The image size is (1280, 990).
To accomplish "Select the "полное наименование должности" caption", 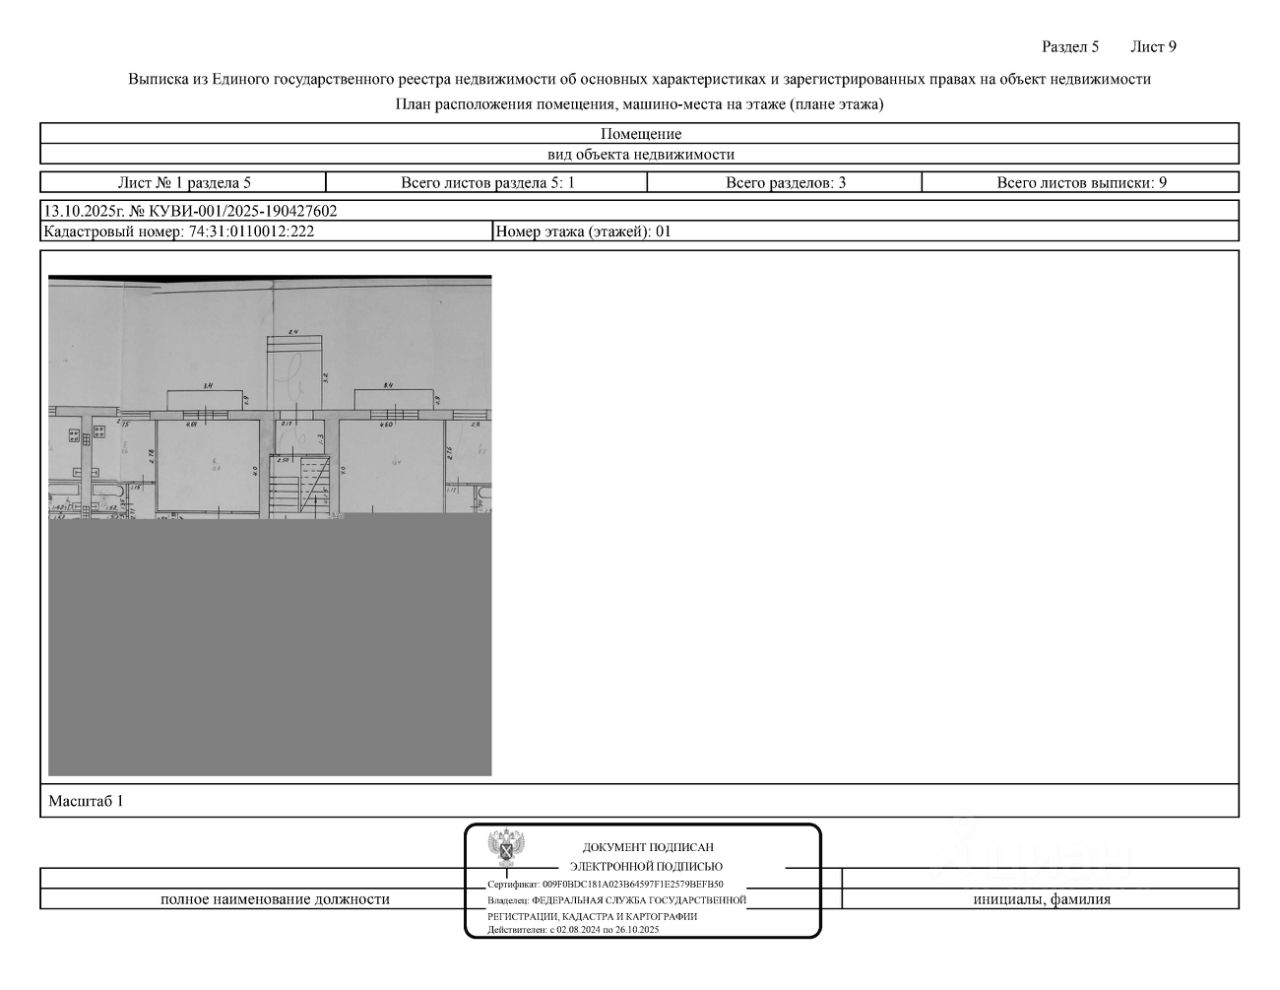I will (x=276, y=899).
